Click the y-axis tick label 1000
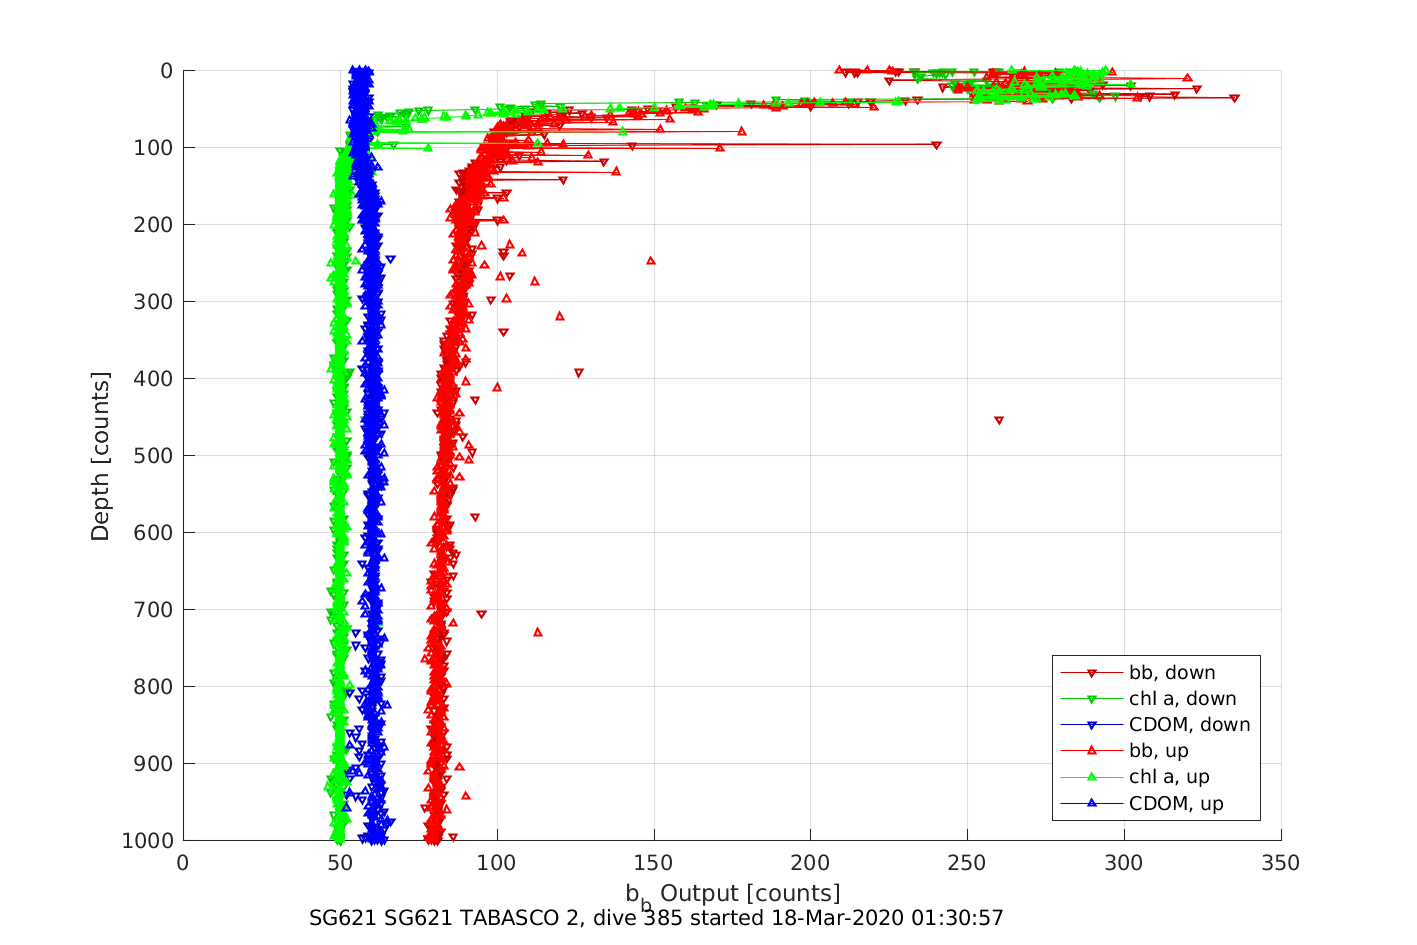Screen dimensions: 1417x945 pos(148,841)
